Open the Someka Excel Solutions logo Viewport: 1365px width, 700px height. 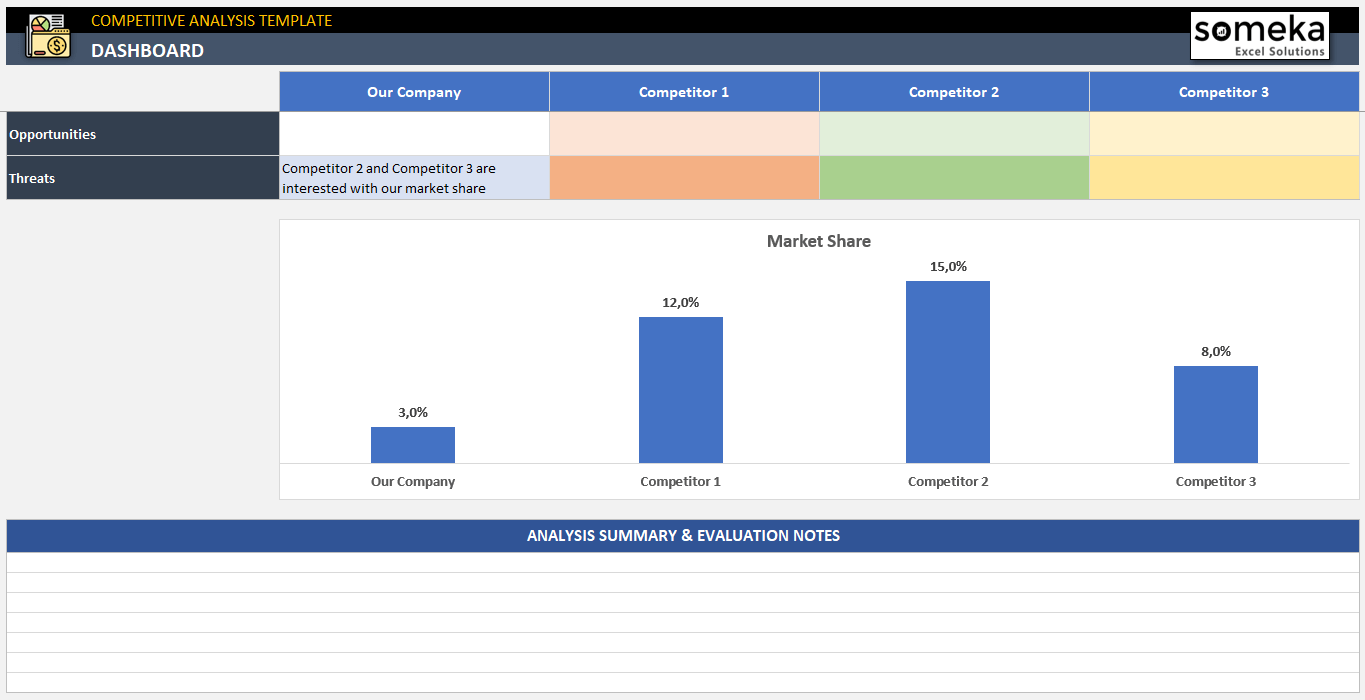1259,34
